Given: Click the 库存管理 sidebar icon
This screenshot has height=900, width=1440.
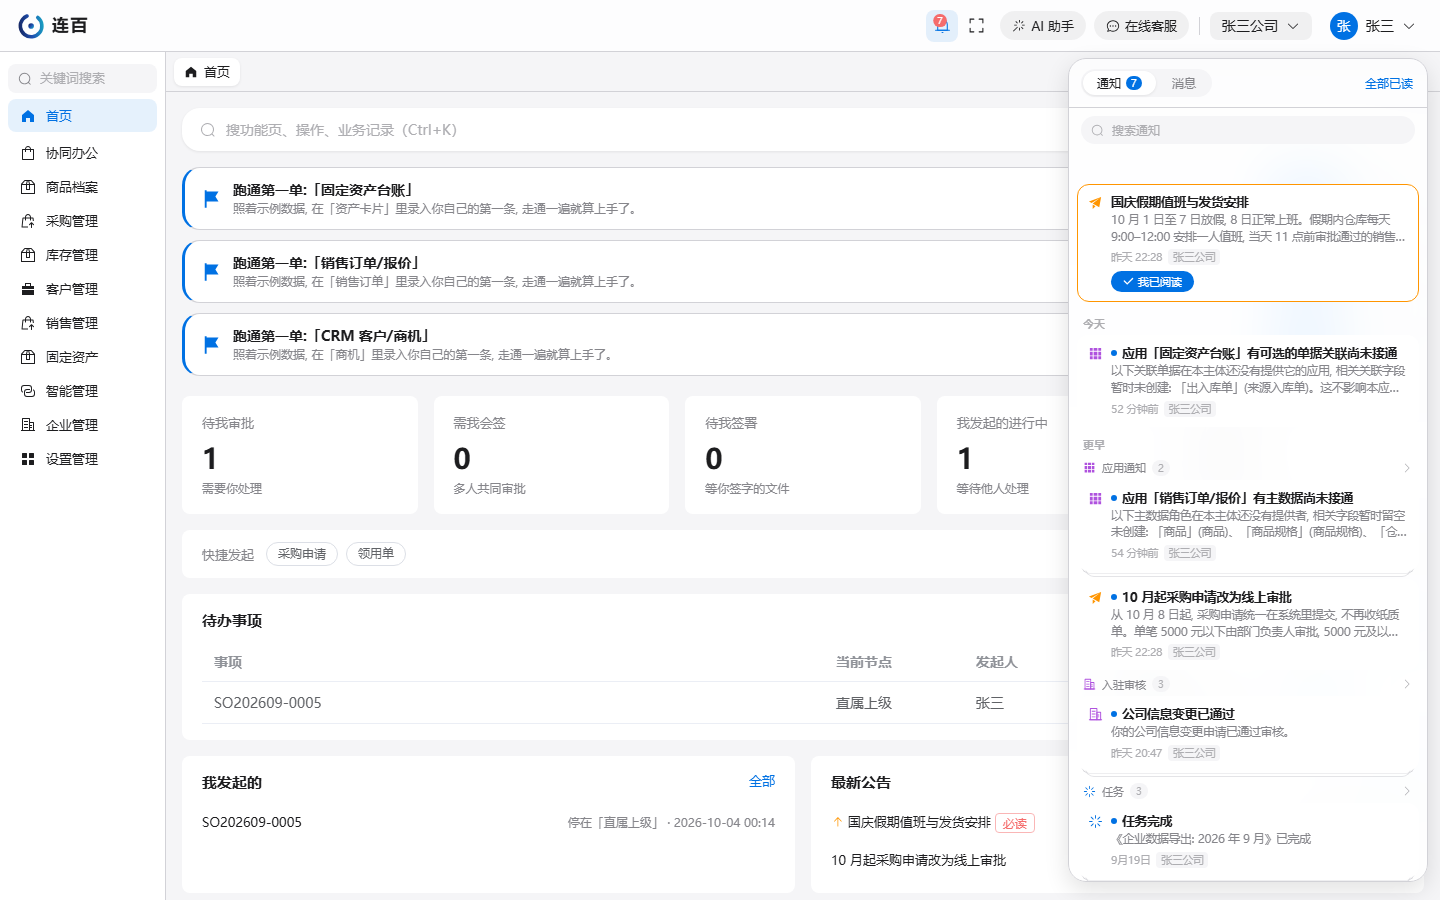Looking at the screenshot, I should coord(28,255).
